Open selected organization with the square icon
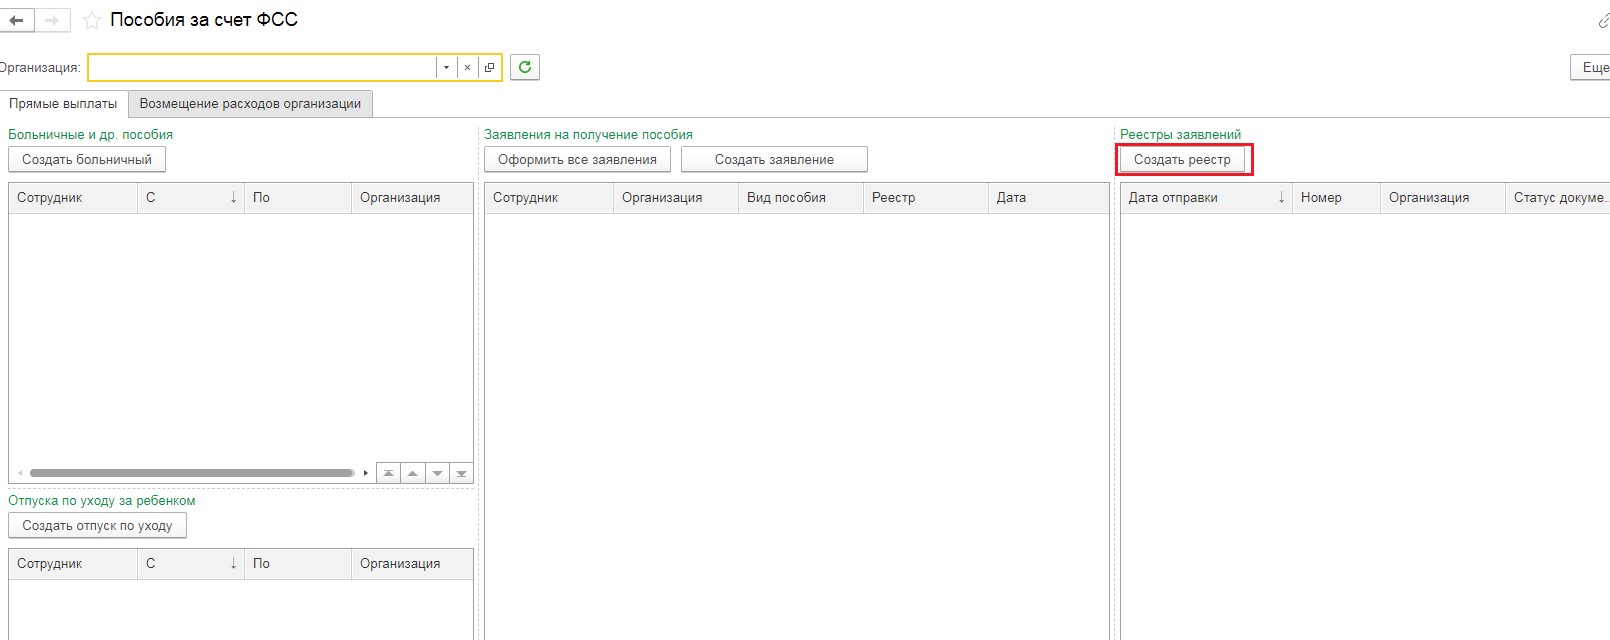The image size is (1610, 640). [x=489, y=67]
